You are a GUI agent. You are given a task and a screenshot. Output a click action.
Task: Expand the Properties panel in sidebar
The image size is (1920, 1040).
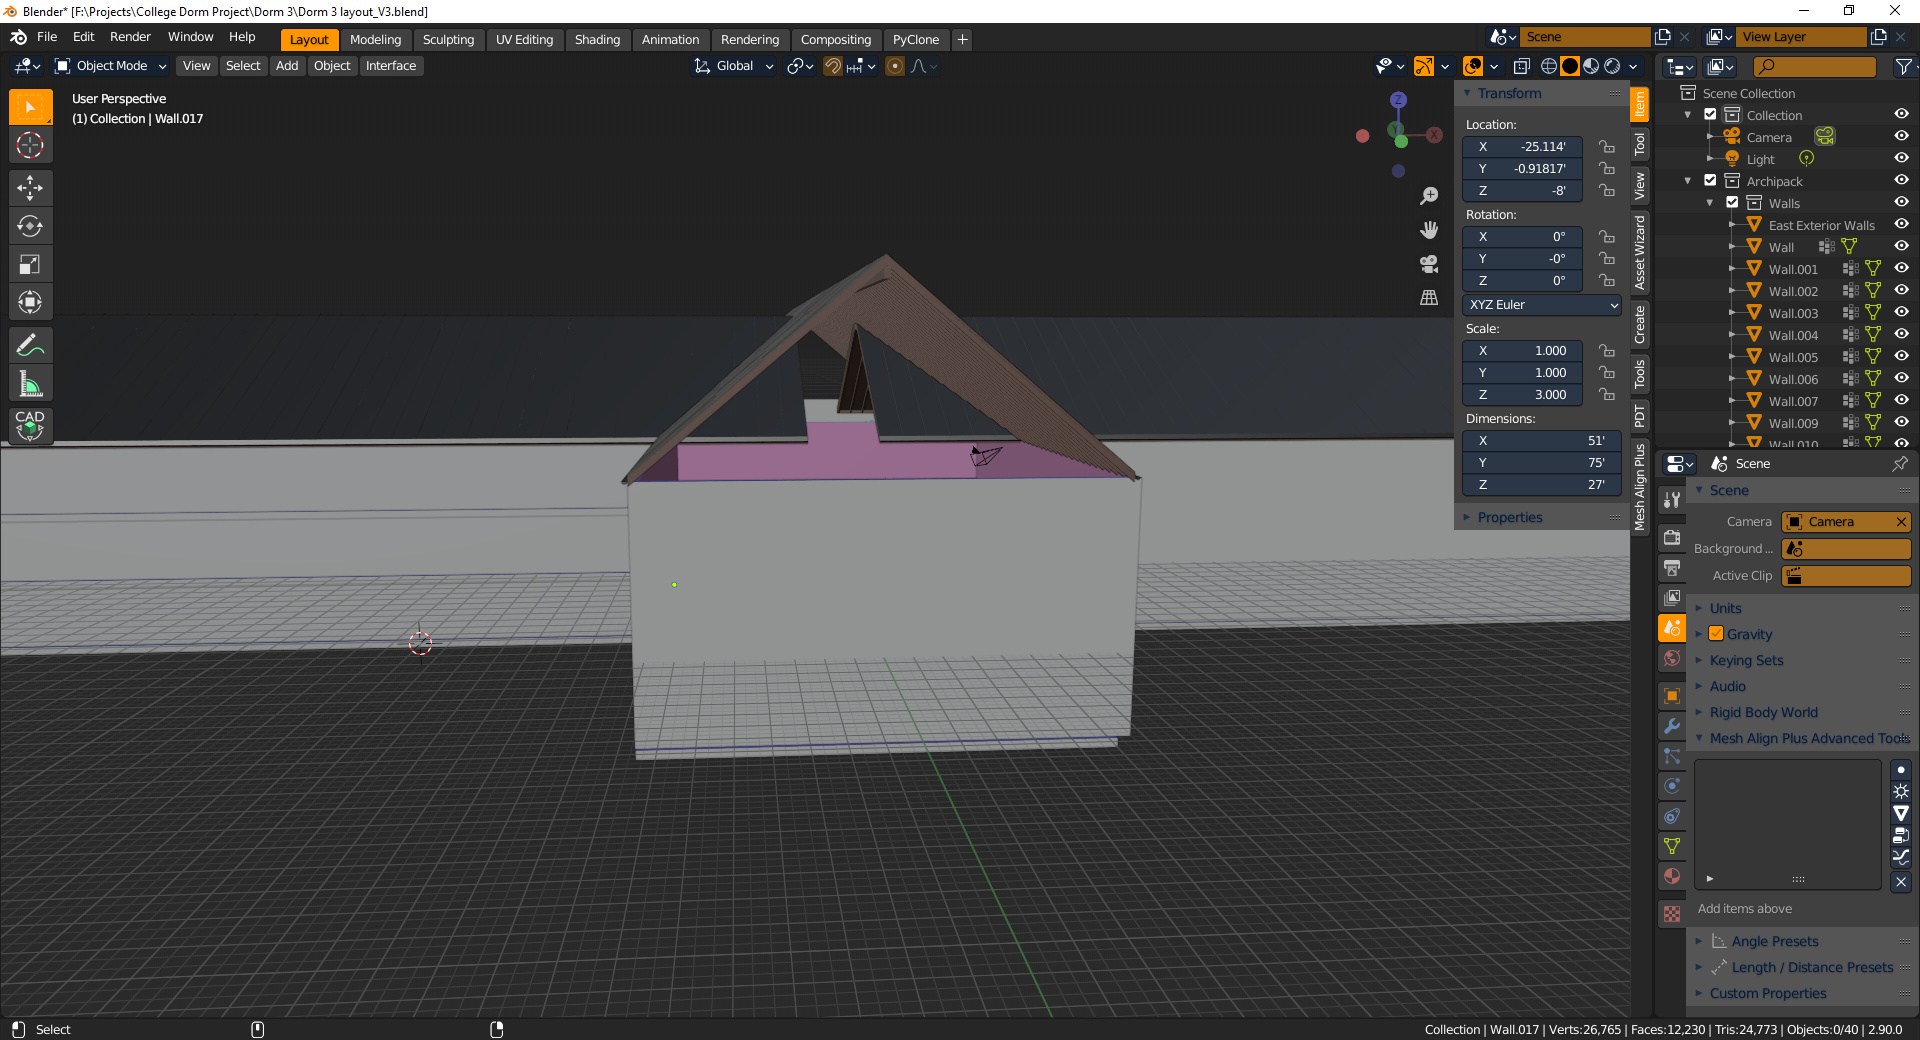[x=1509, y=517]
